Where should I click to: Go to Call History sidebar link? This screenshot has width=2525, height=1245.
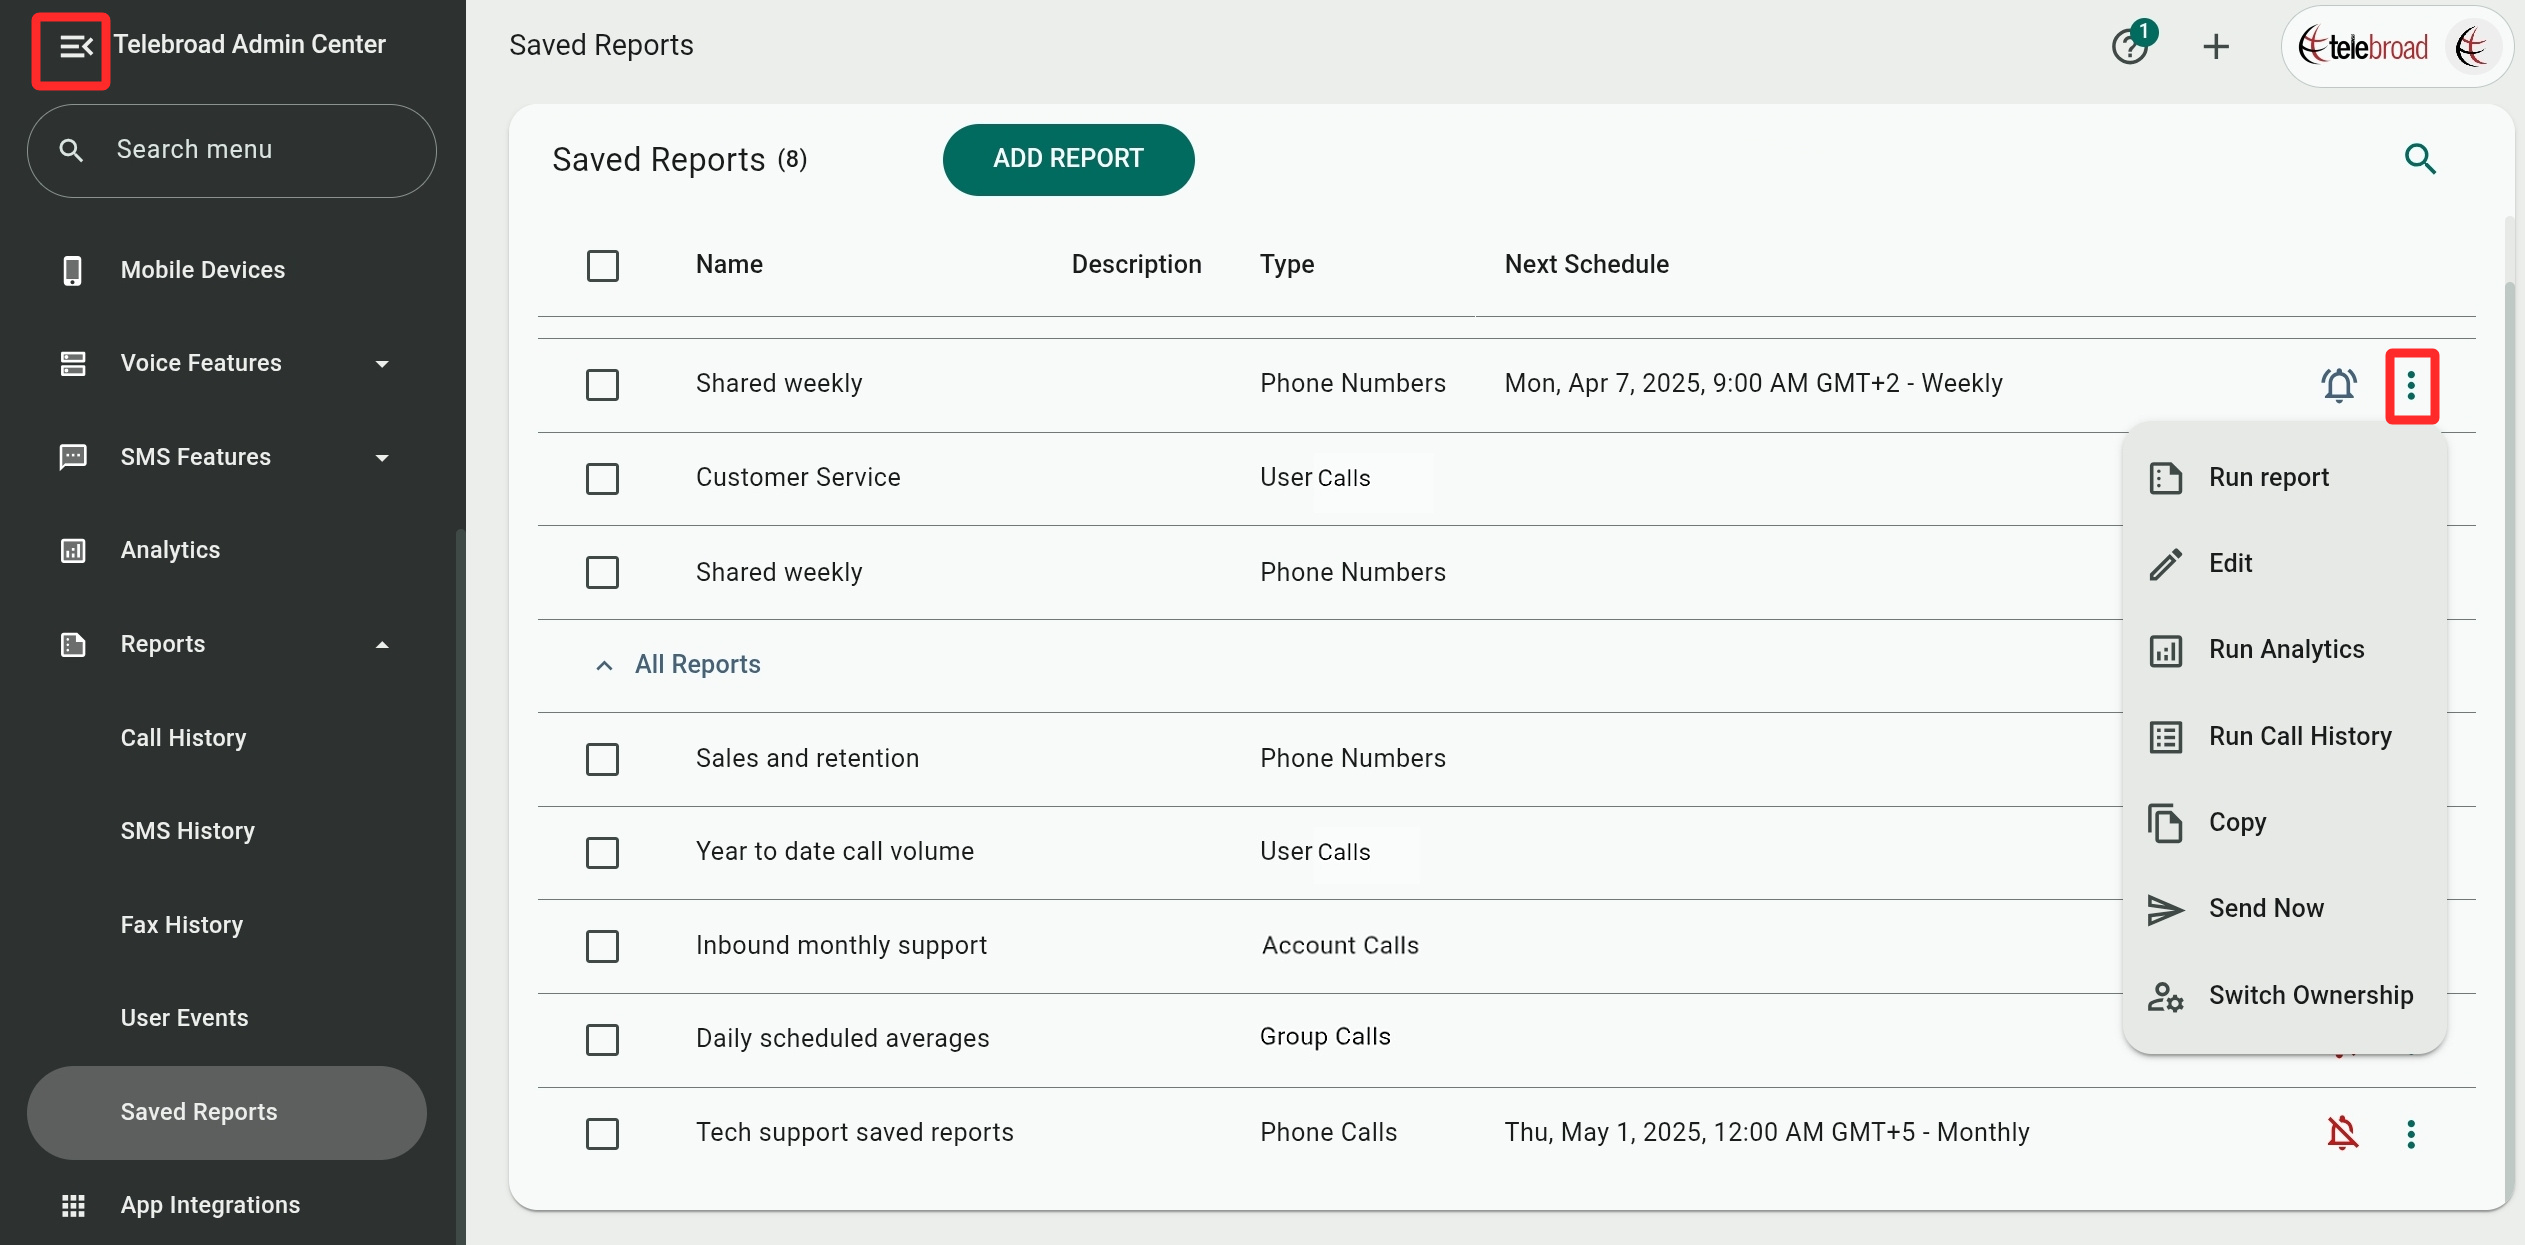click(183, 738)
